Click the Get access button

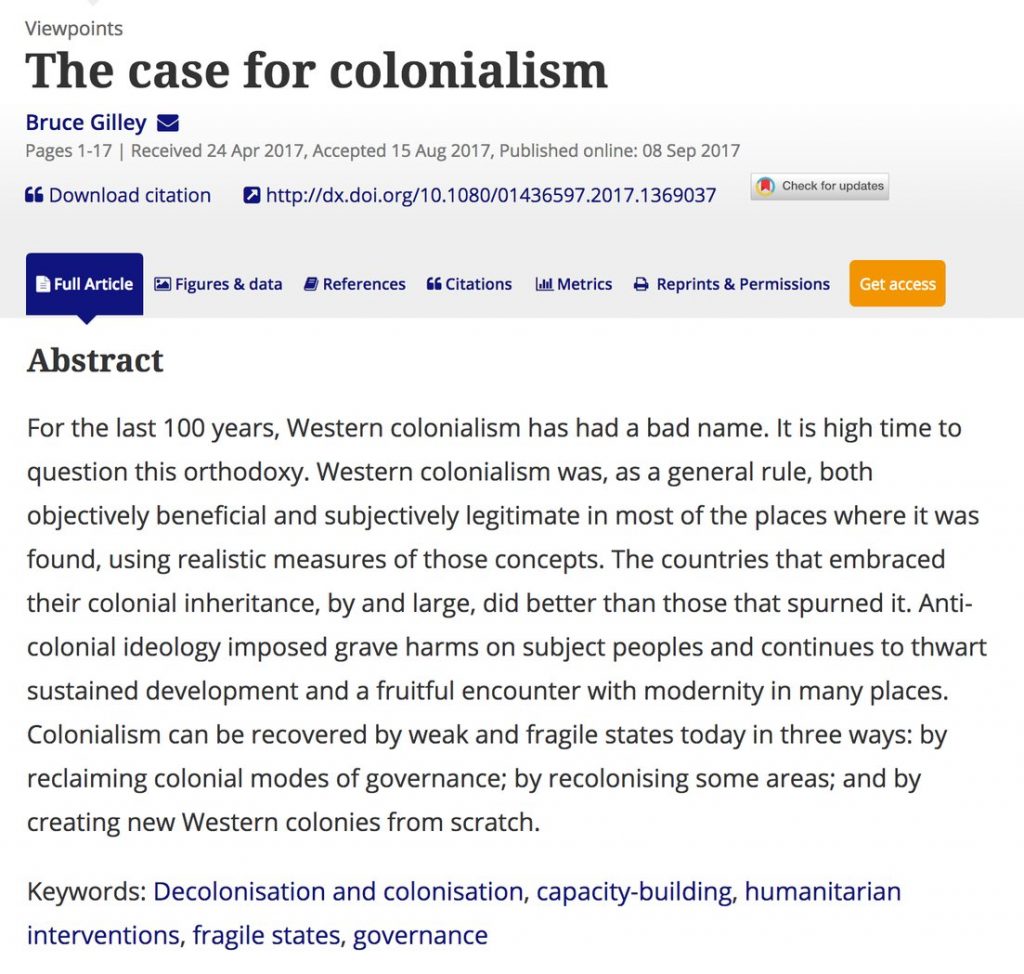tap(897, 284)
